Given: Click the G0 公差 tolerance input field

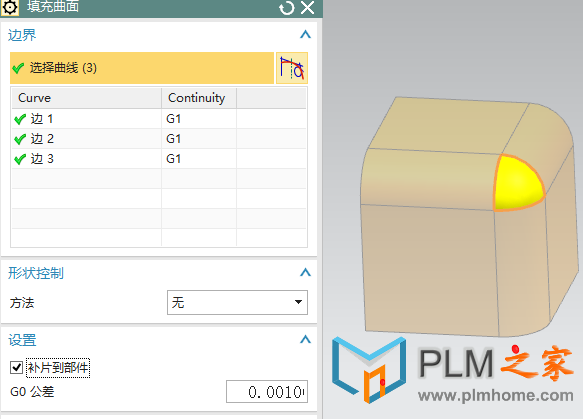Looking at the screenshot, I should (x=267, y=391).
